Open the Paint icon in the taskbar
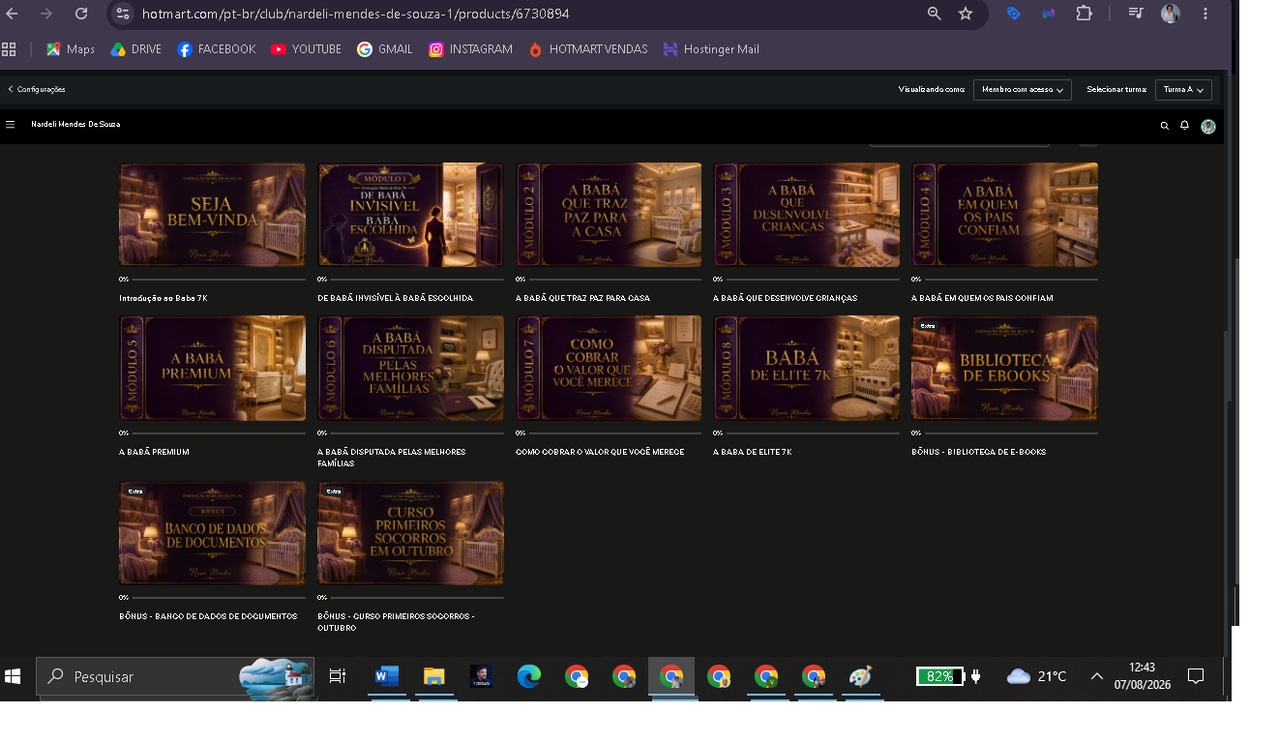The height and width of the screenshot is (743, 1280). pos(860,677)
